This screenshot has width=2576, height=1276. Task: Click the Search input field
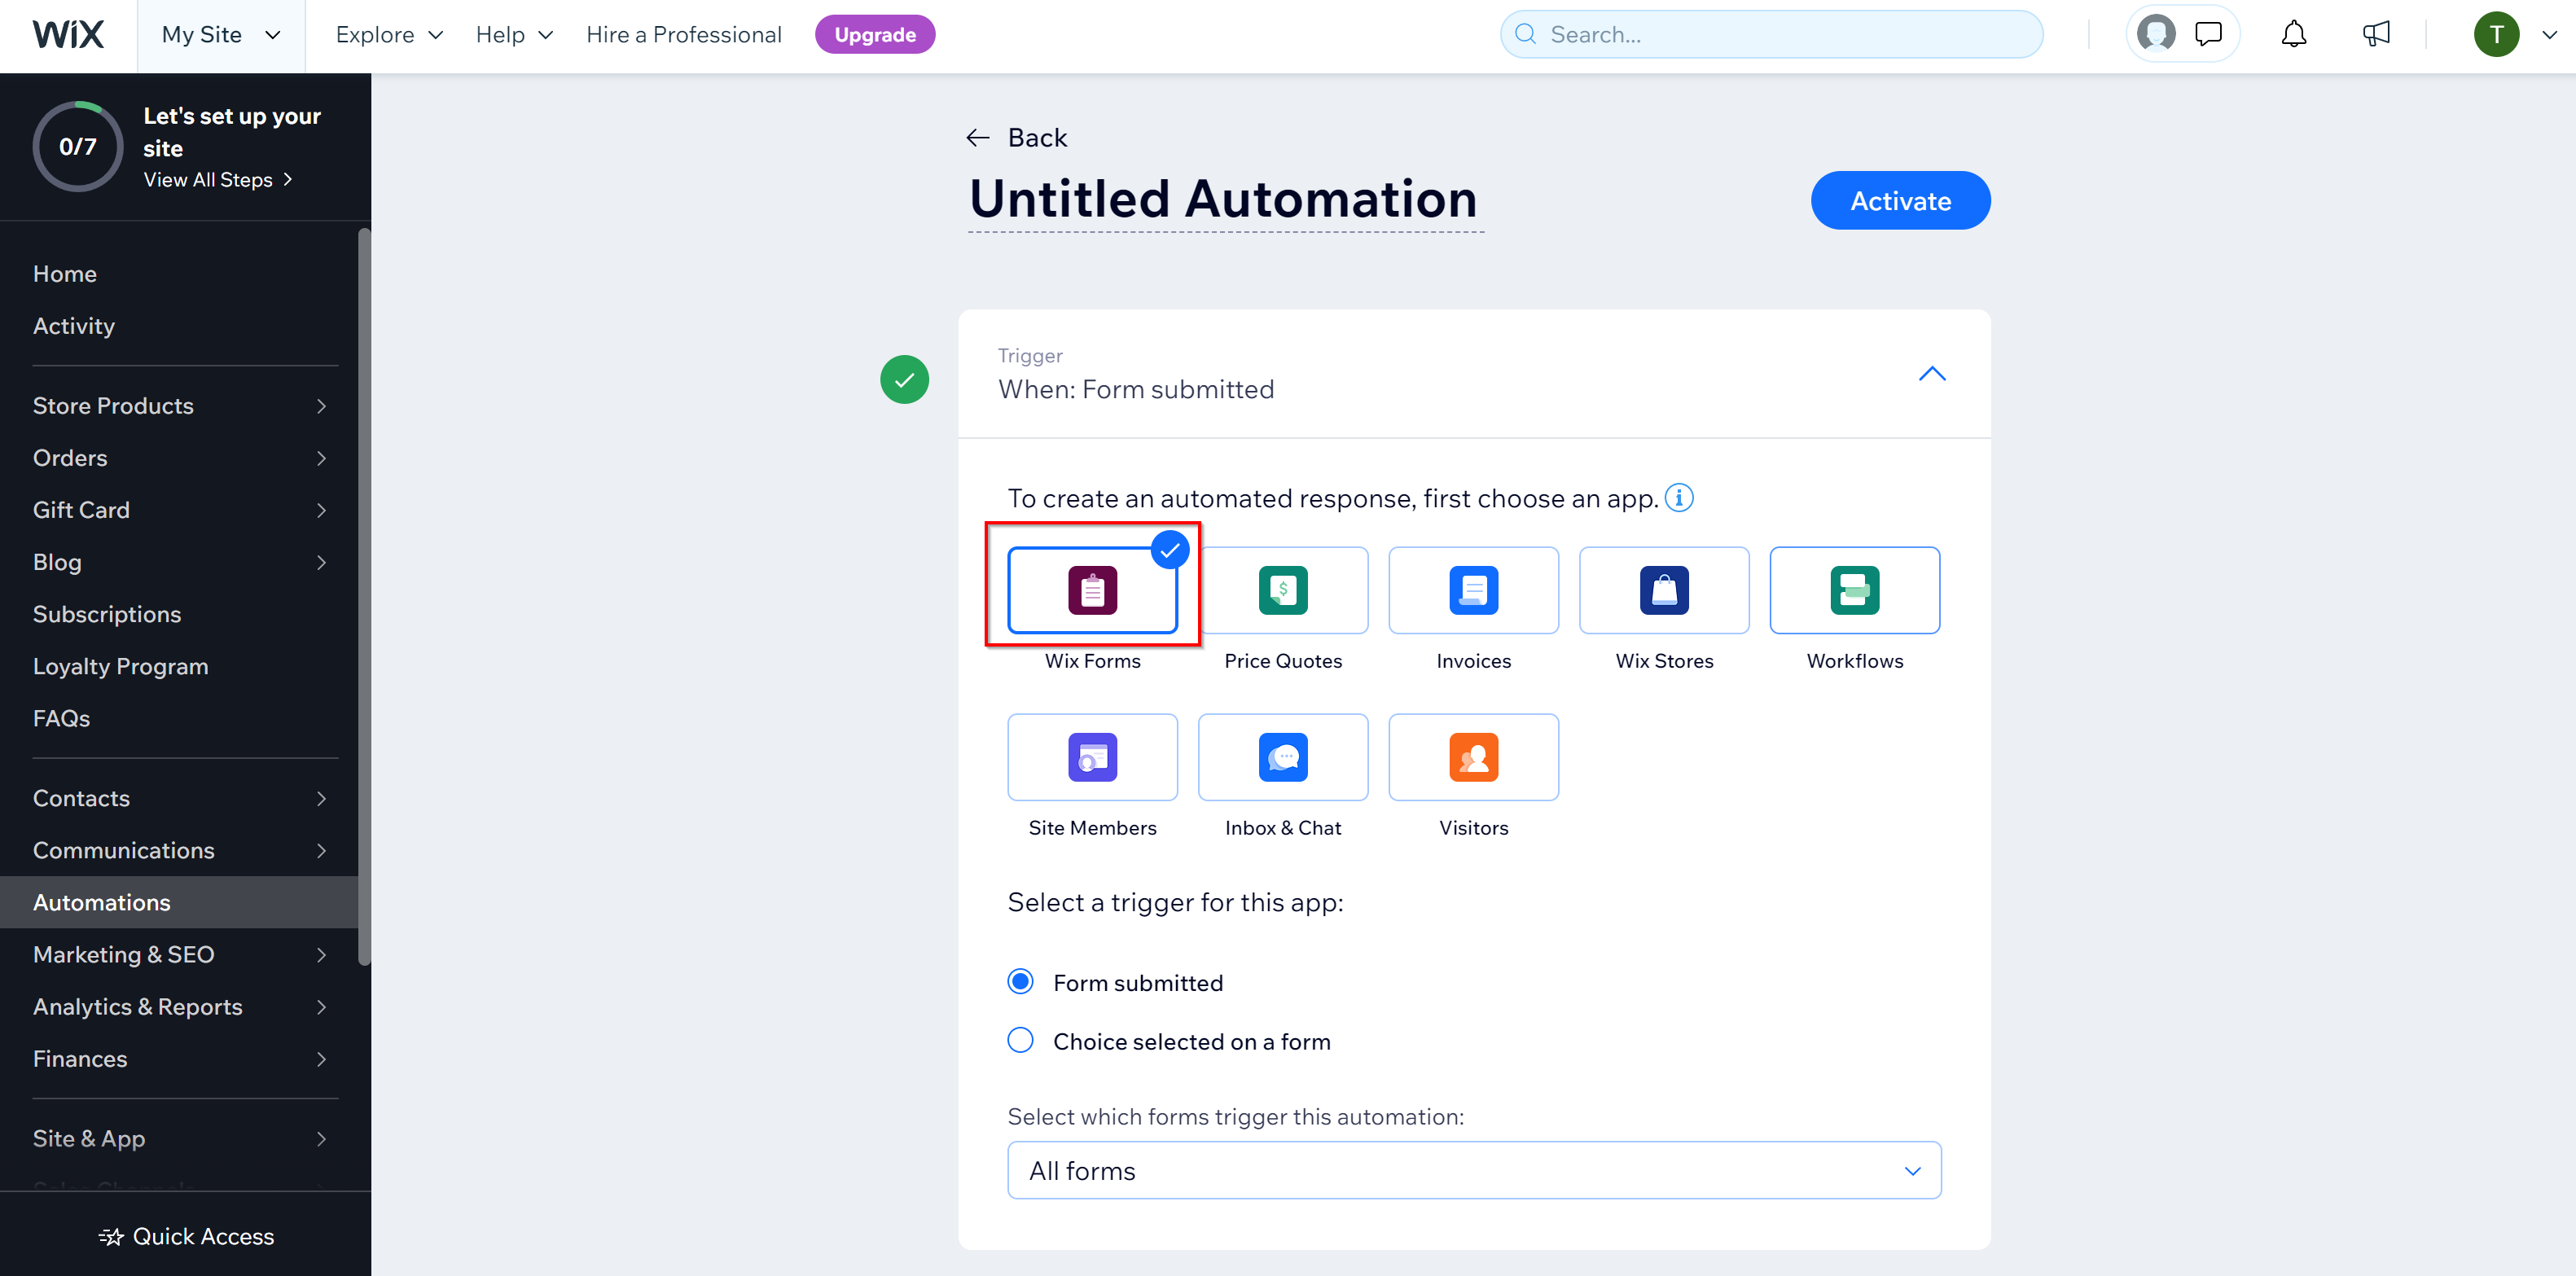pos(1771,33)
